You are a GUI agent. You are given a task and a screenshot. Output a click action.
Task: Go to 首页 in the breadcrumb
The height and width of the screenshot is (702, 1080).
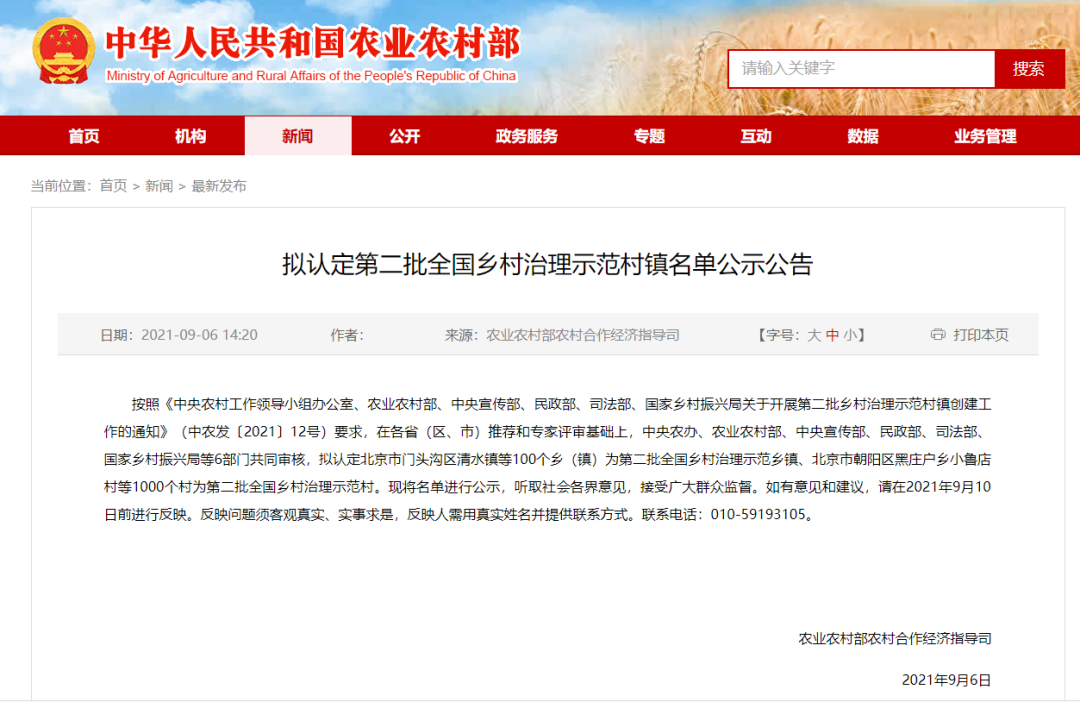point(114,186)
